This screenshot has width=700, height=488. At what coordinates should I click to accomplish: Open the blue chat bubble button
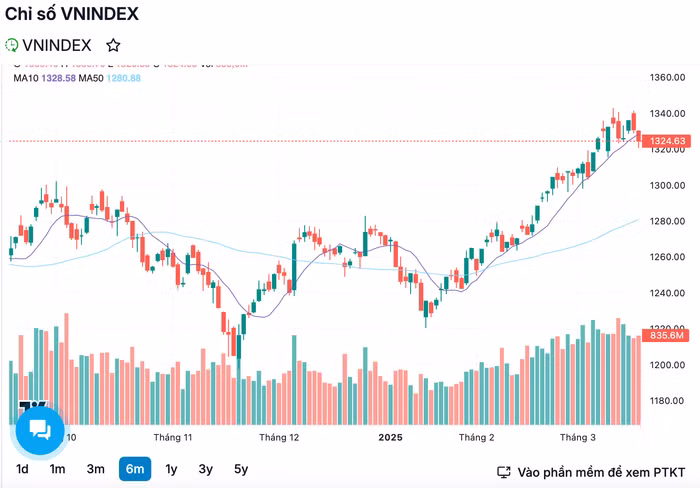pos(40,430)
